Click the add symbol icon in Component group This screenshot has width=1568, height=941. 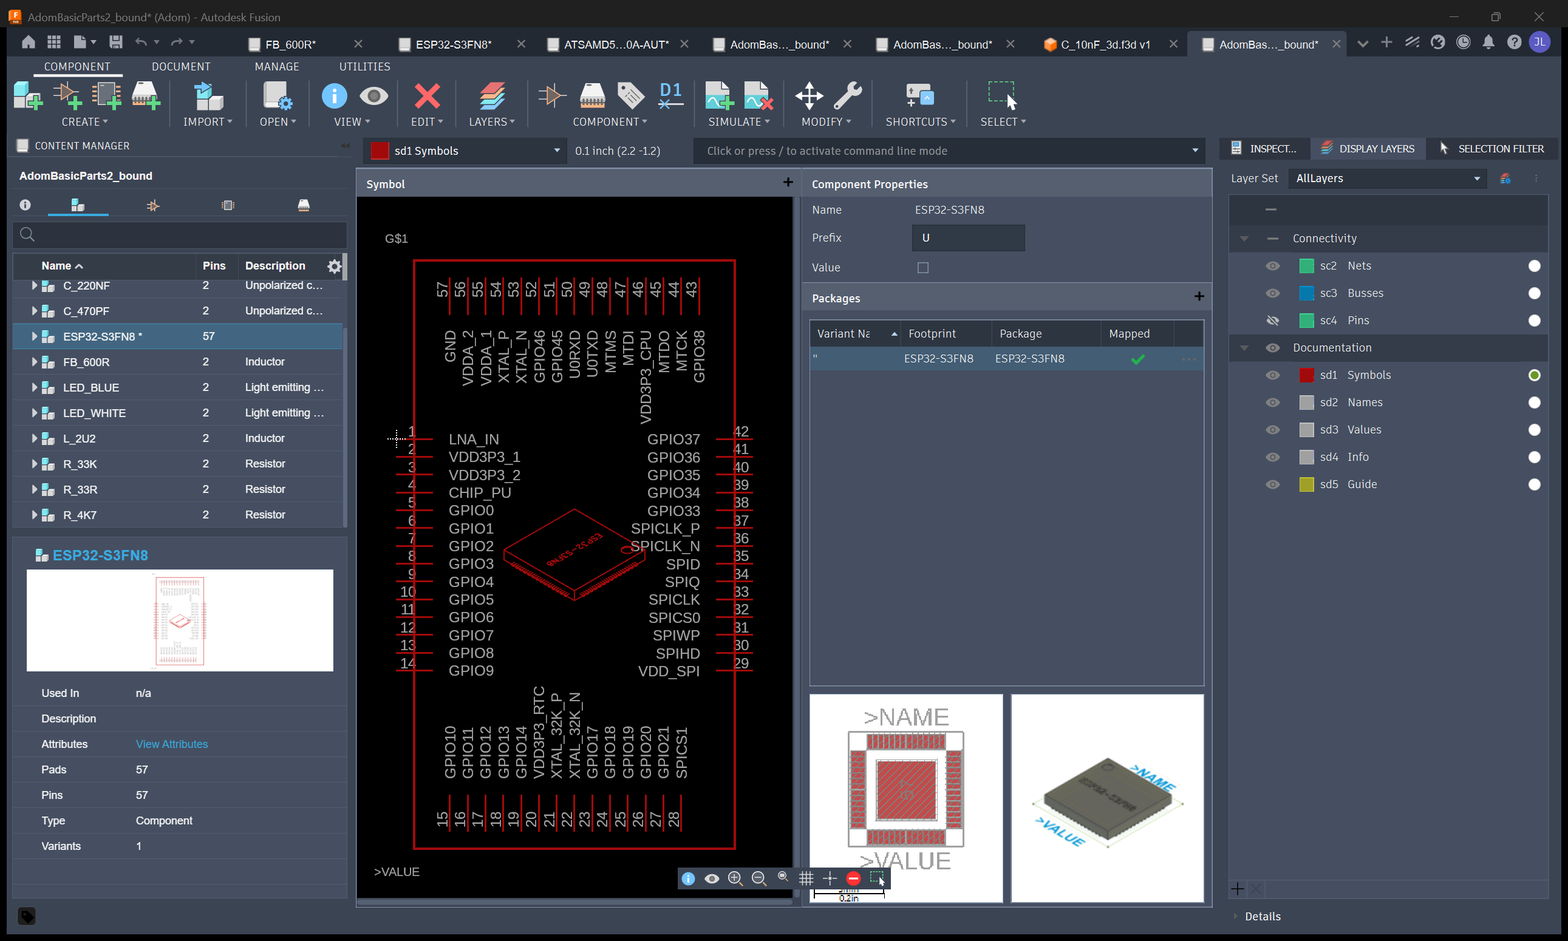[x=551, y=96]
